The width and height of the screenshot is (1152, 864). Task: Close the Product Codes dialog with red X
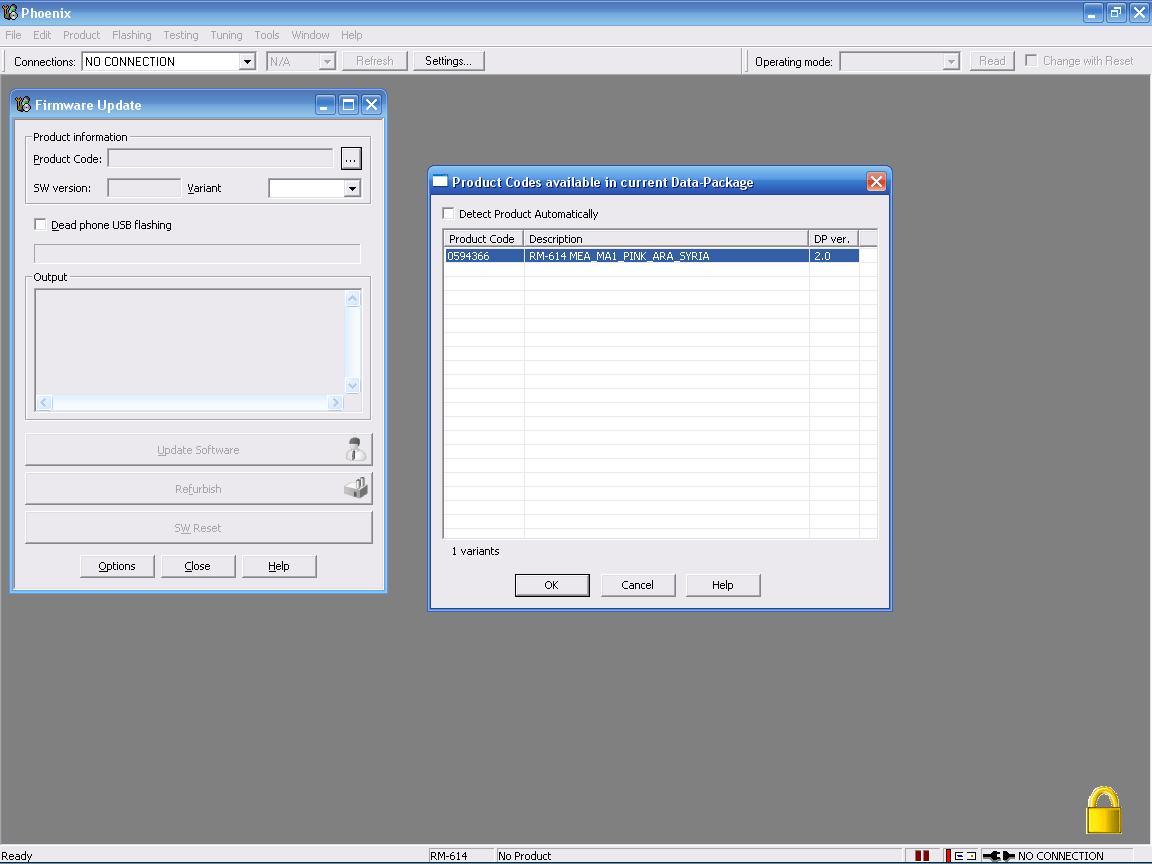pos(876,181)
